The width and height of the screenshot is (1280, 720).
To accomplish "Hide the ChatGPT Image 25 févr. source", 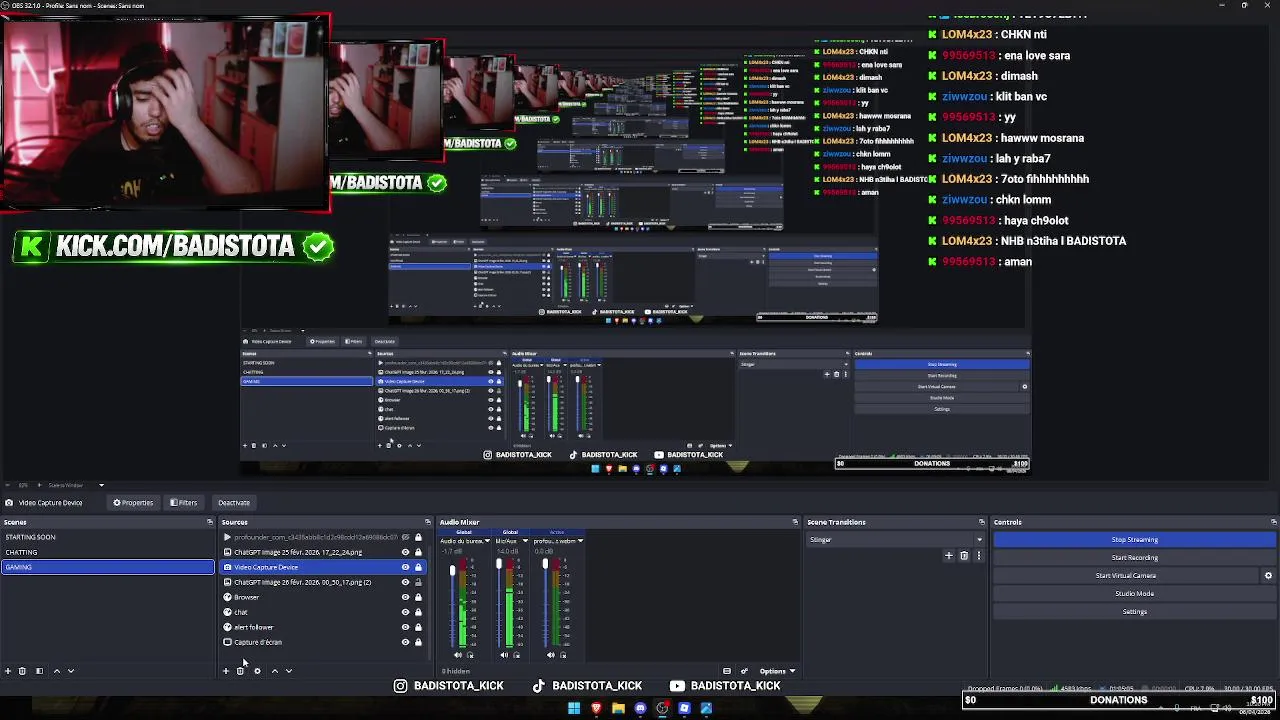I will click(x=405, y=552).
